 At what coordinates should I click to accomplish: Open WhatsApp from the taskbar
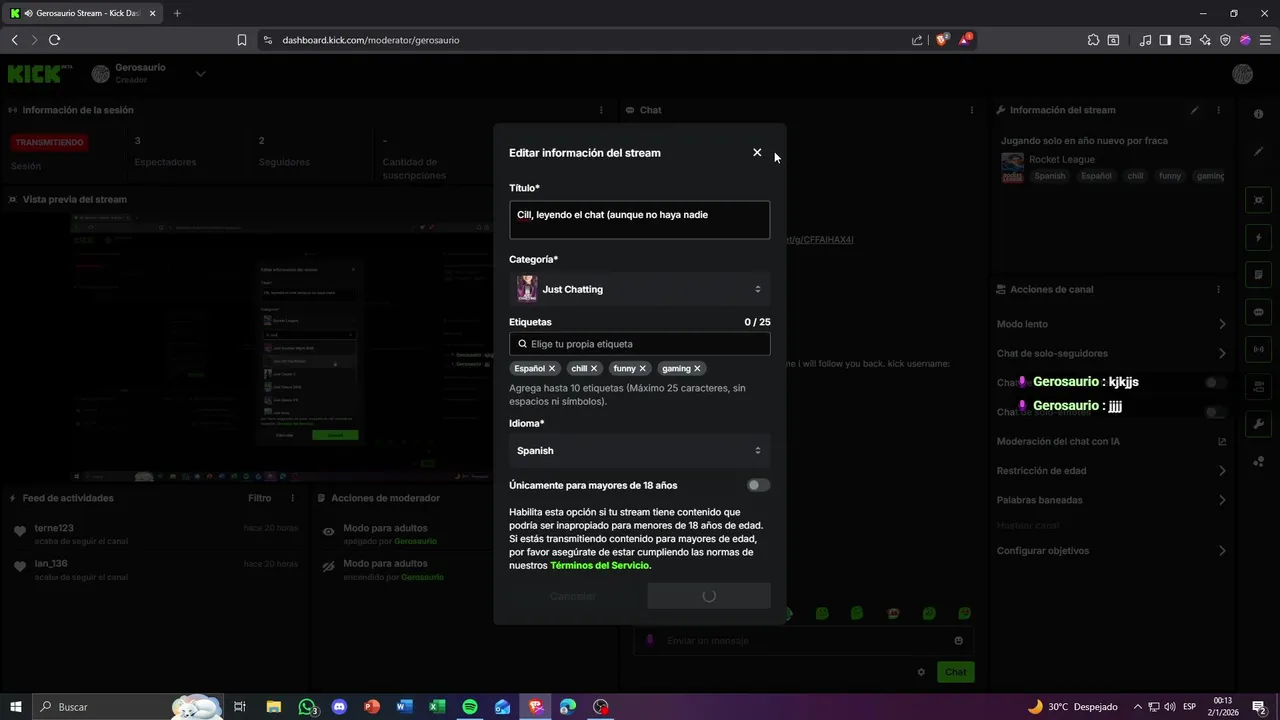(x=307, y=707)
